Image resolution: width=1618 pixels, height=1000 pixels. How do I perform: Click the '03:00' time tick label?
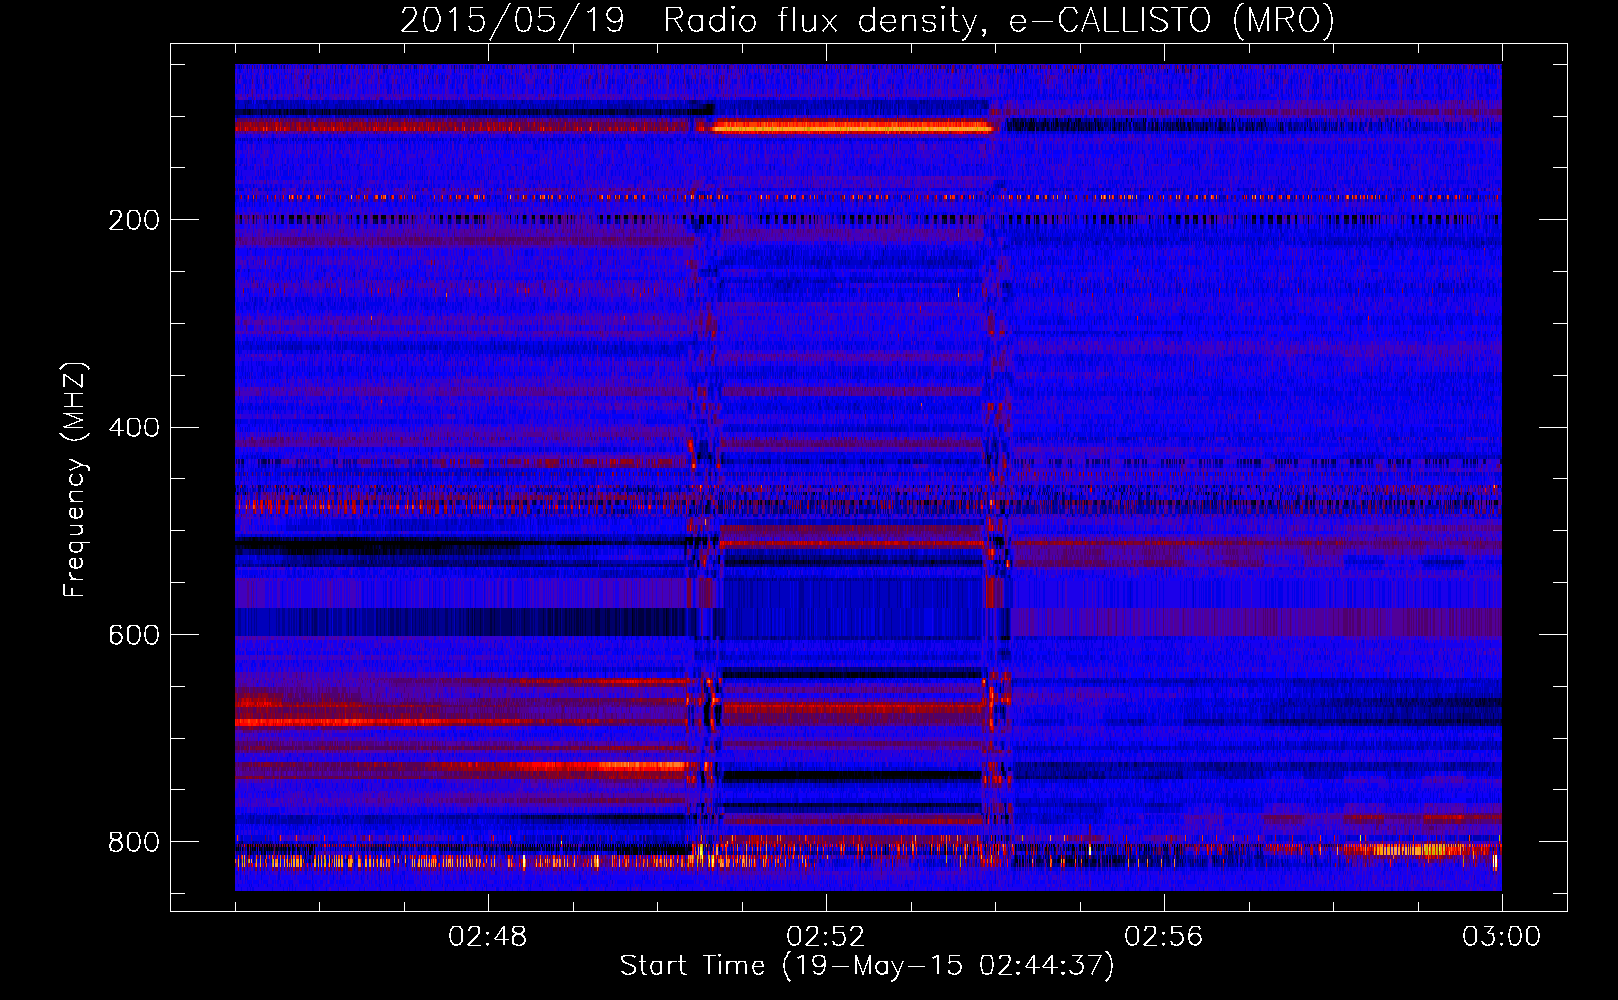pos(1502,937)
